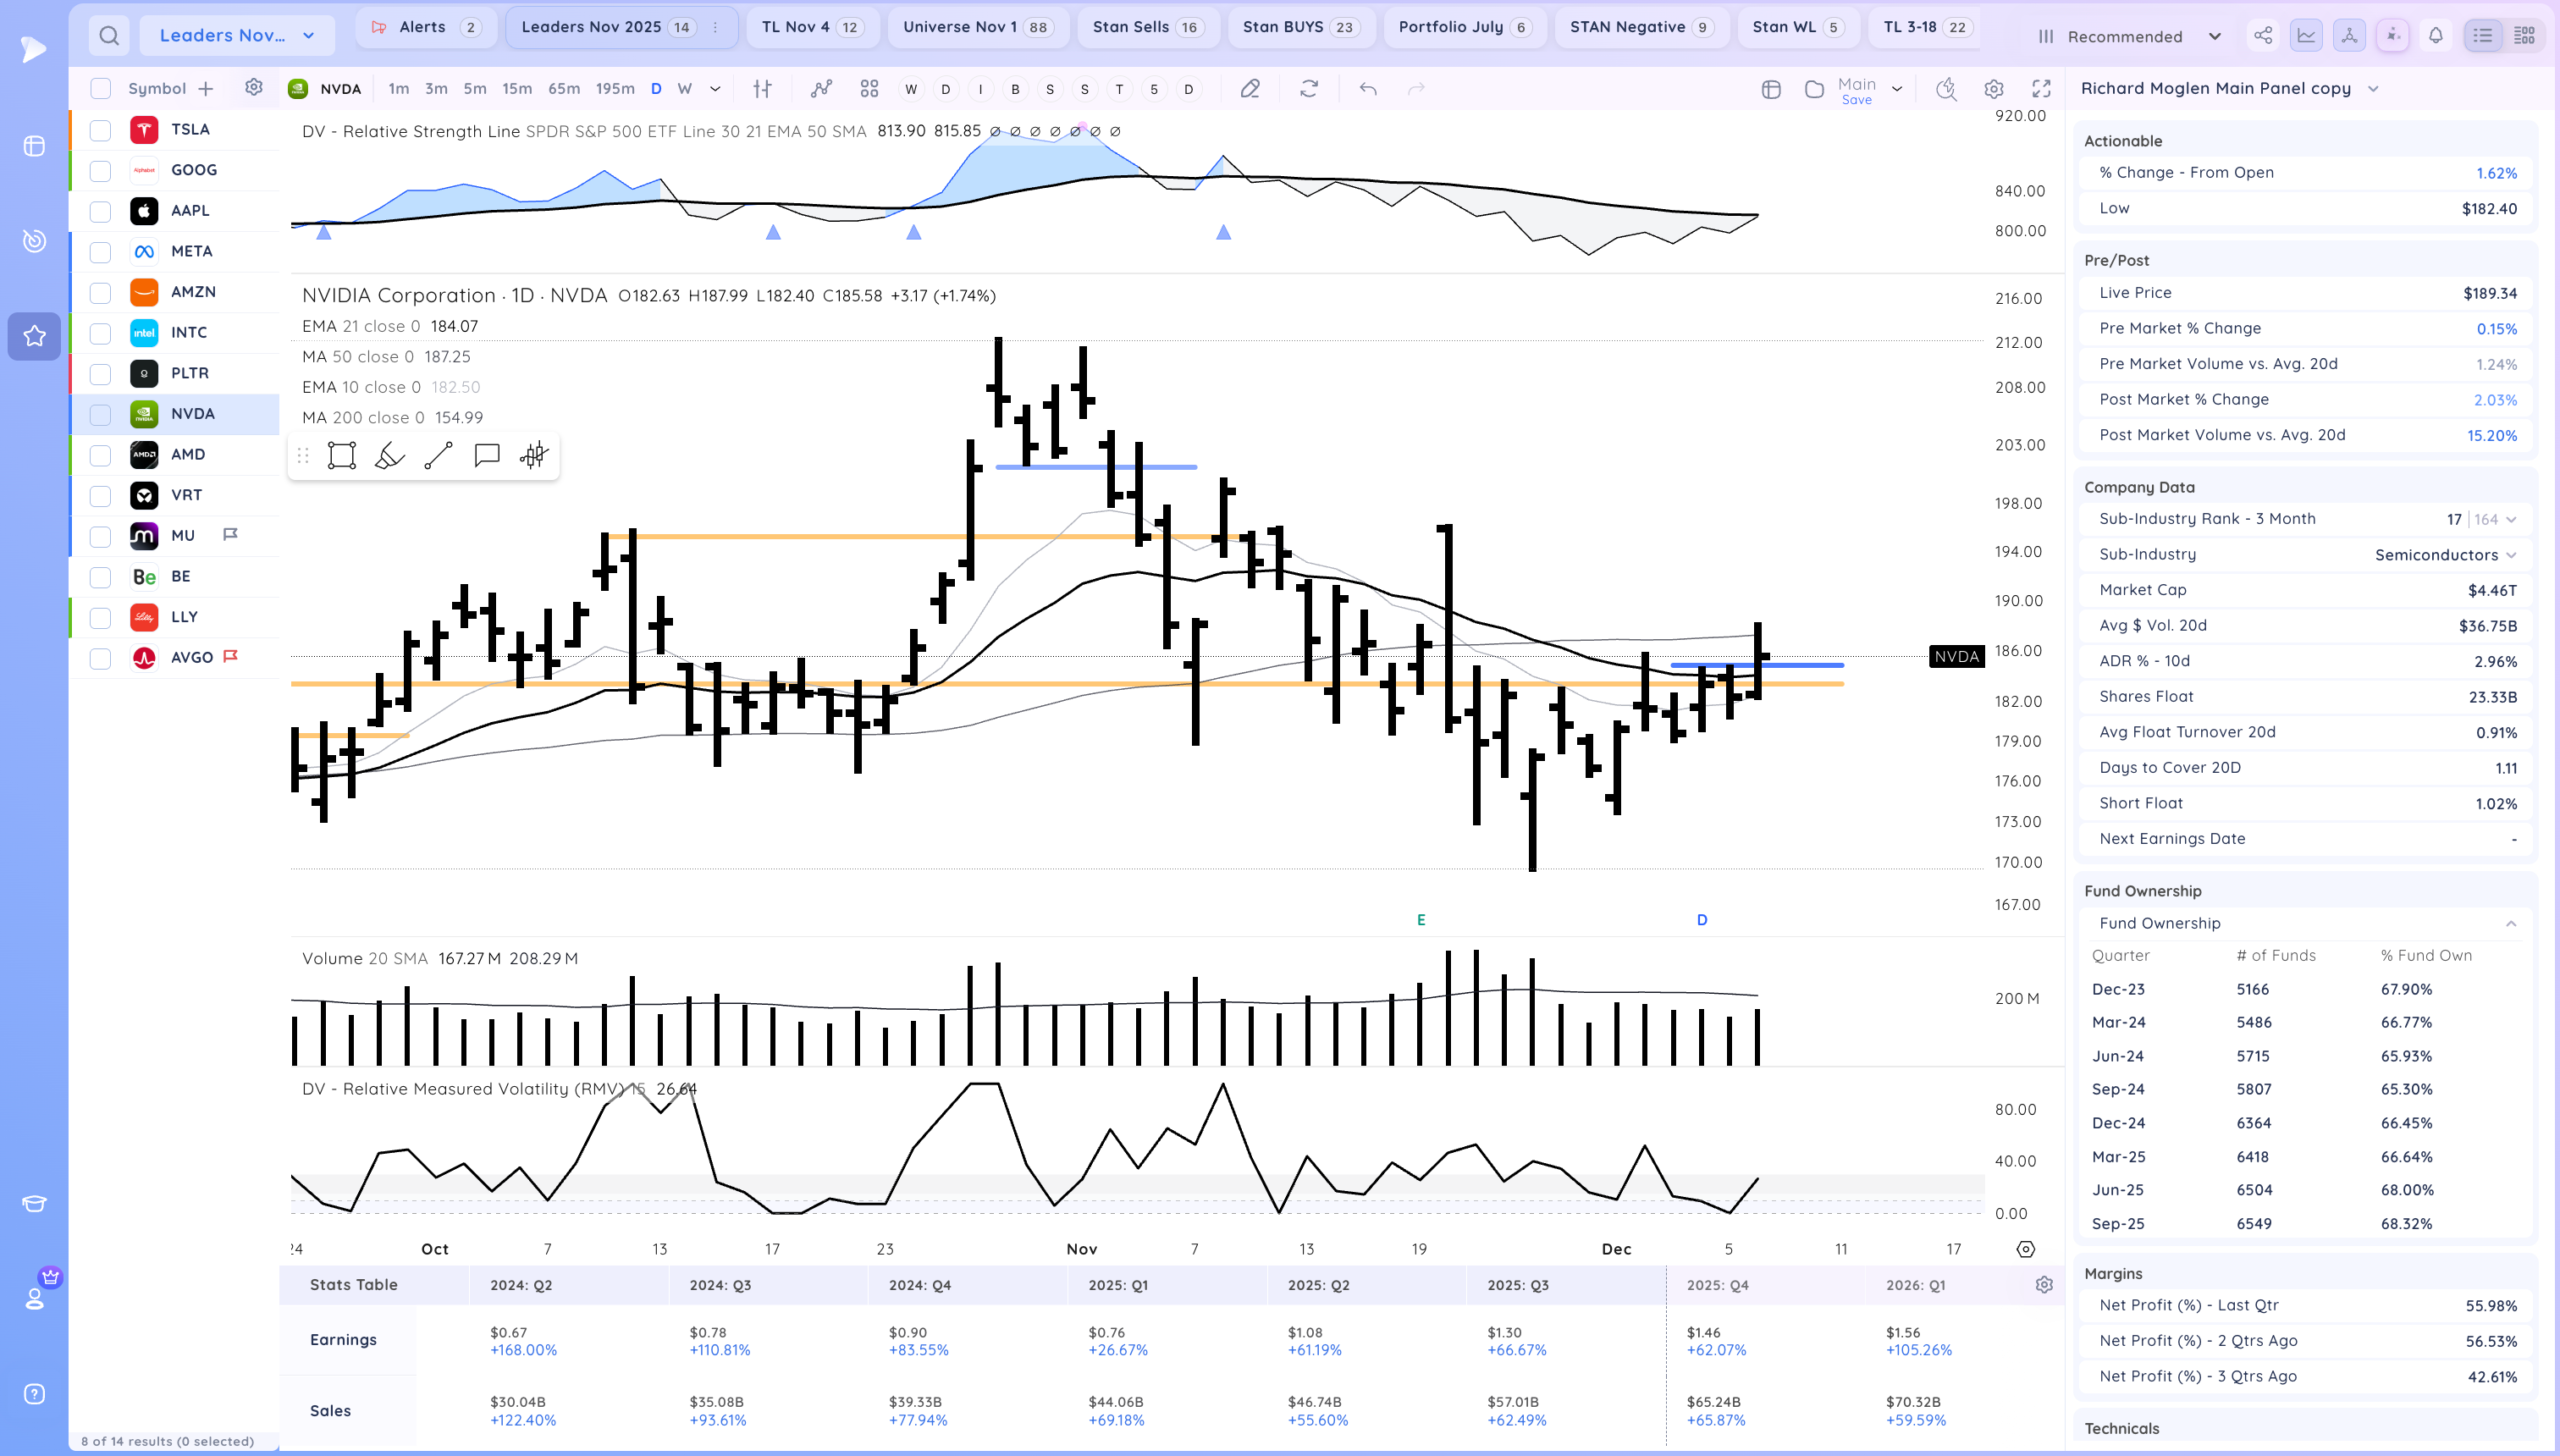Select the 65m timeframe button

point(564,89)
